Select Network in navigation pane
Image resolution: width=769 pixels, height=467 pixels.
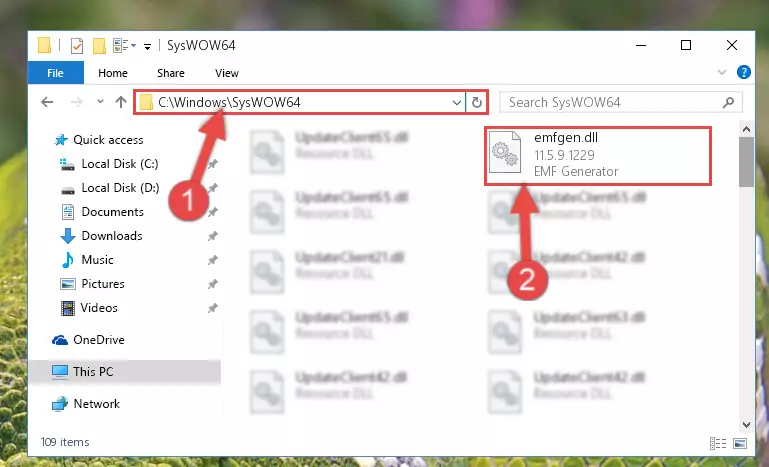[96, 403]
